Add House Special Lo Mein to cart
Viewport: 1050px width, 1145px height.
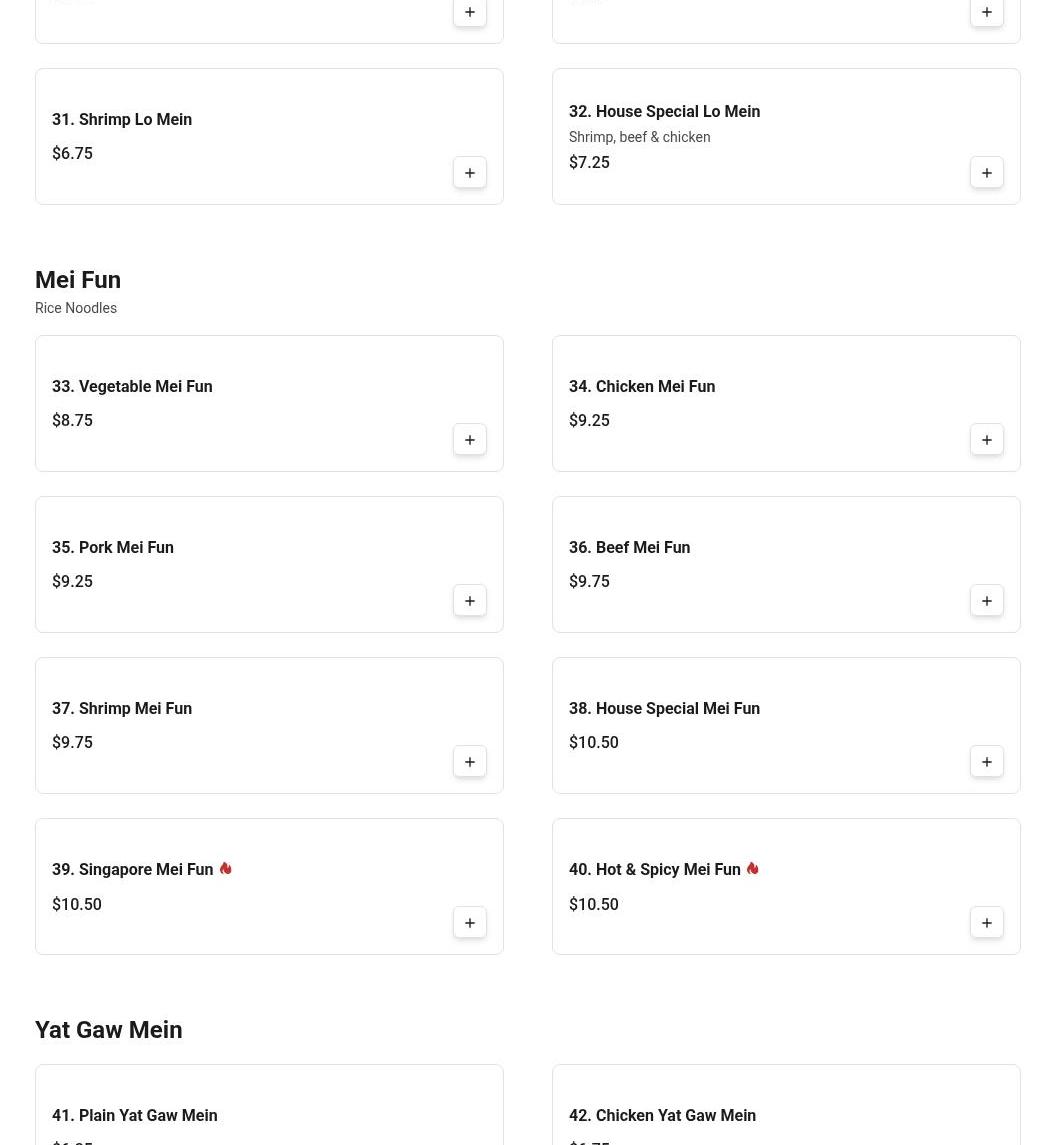click(x=987, y=173)
